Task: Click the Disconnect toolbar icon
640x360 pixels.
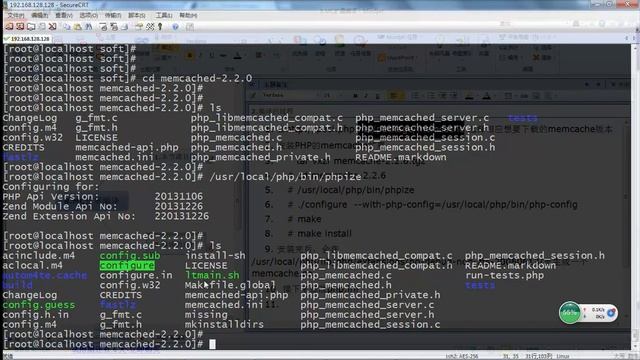Action: 52,27
